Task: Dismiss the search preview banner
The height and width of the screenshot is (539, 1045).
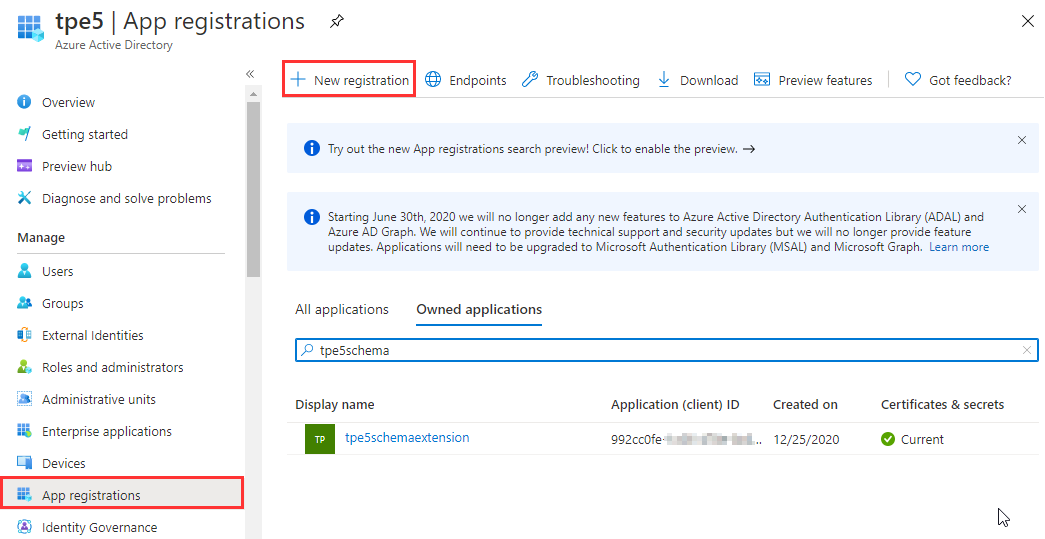Action: pos(1021,140)
